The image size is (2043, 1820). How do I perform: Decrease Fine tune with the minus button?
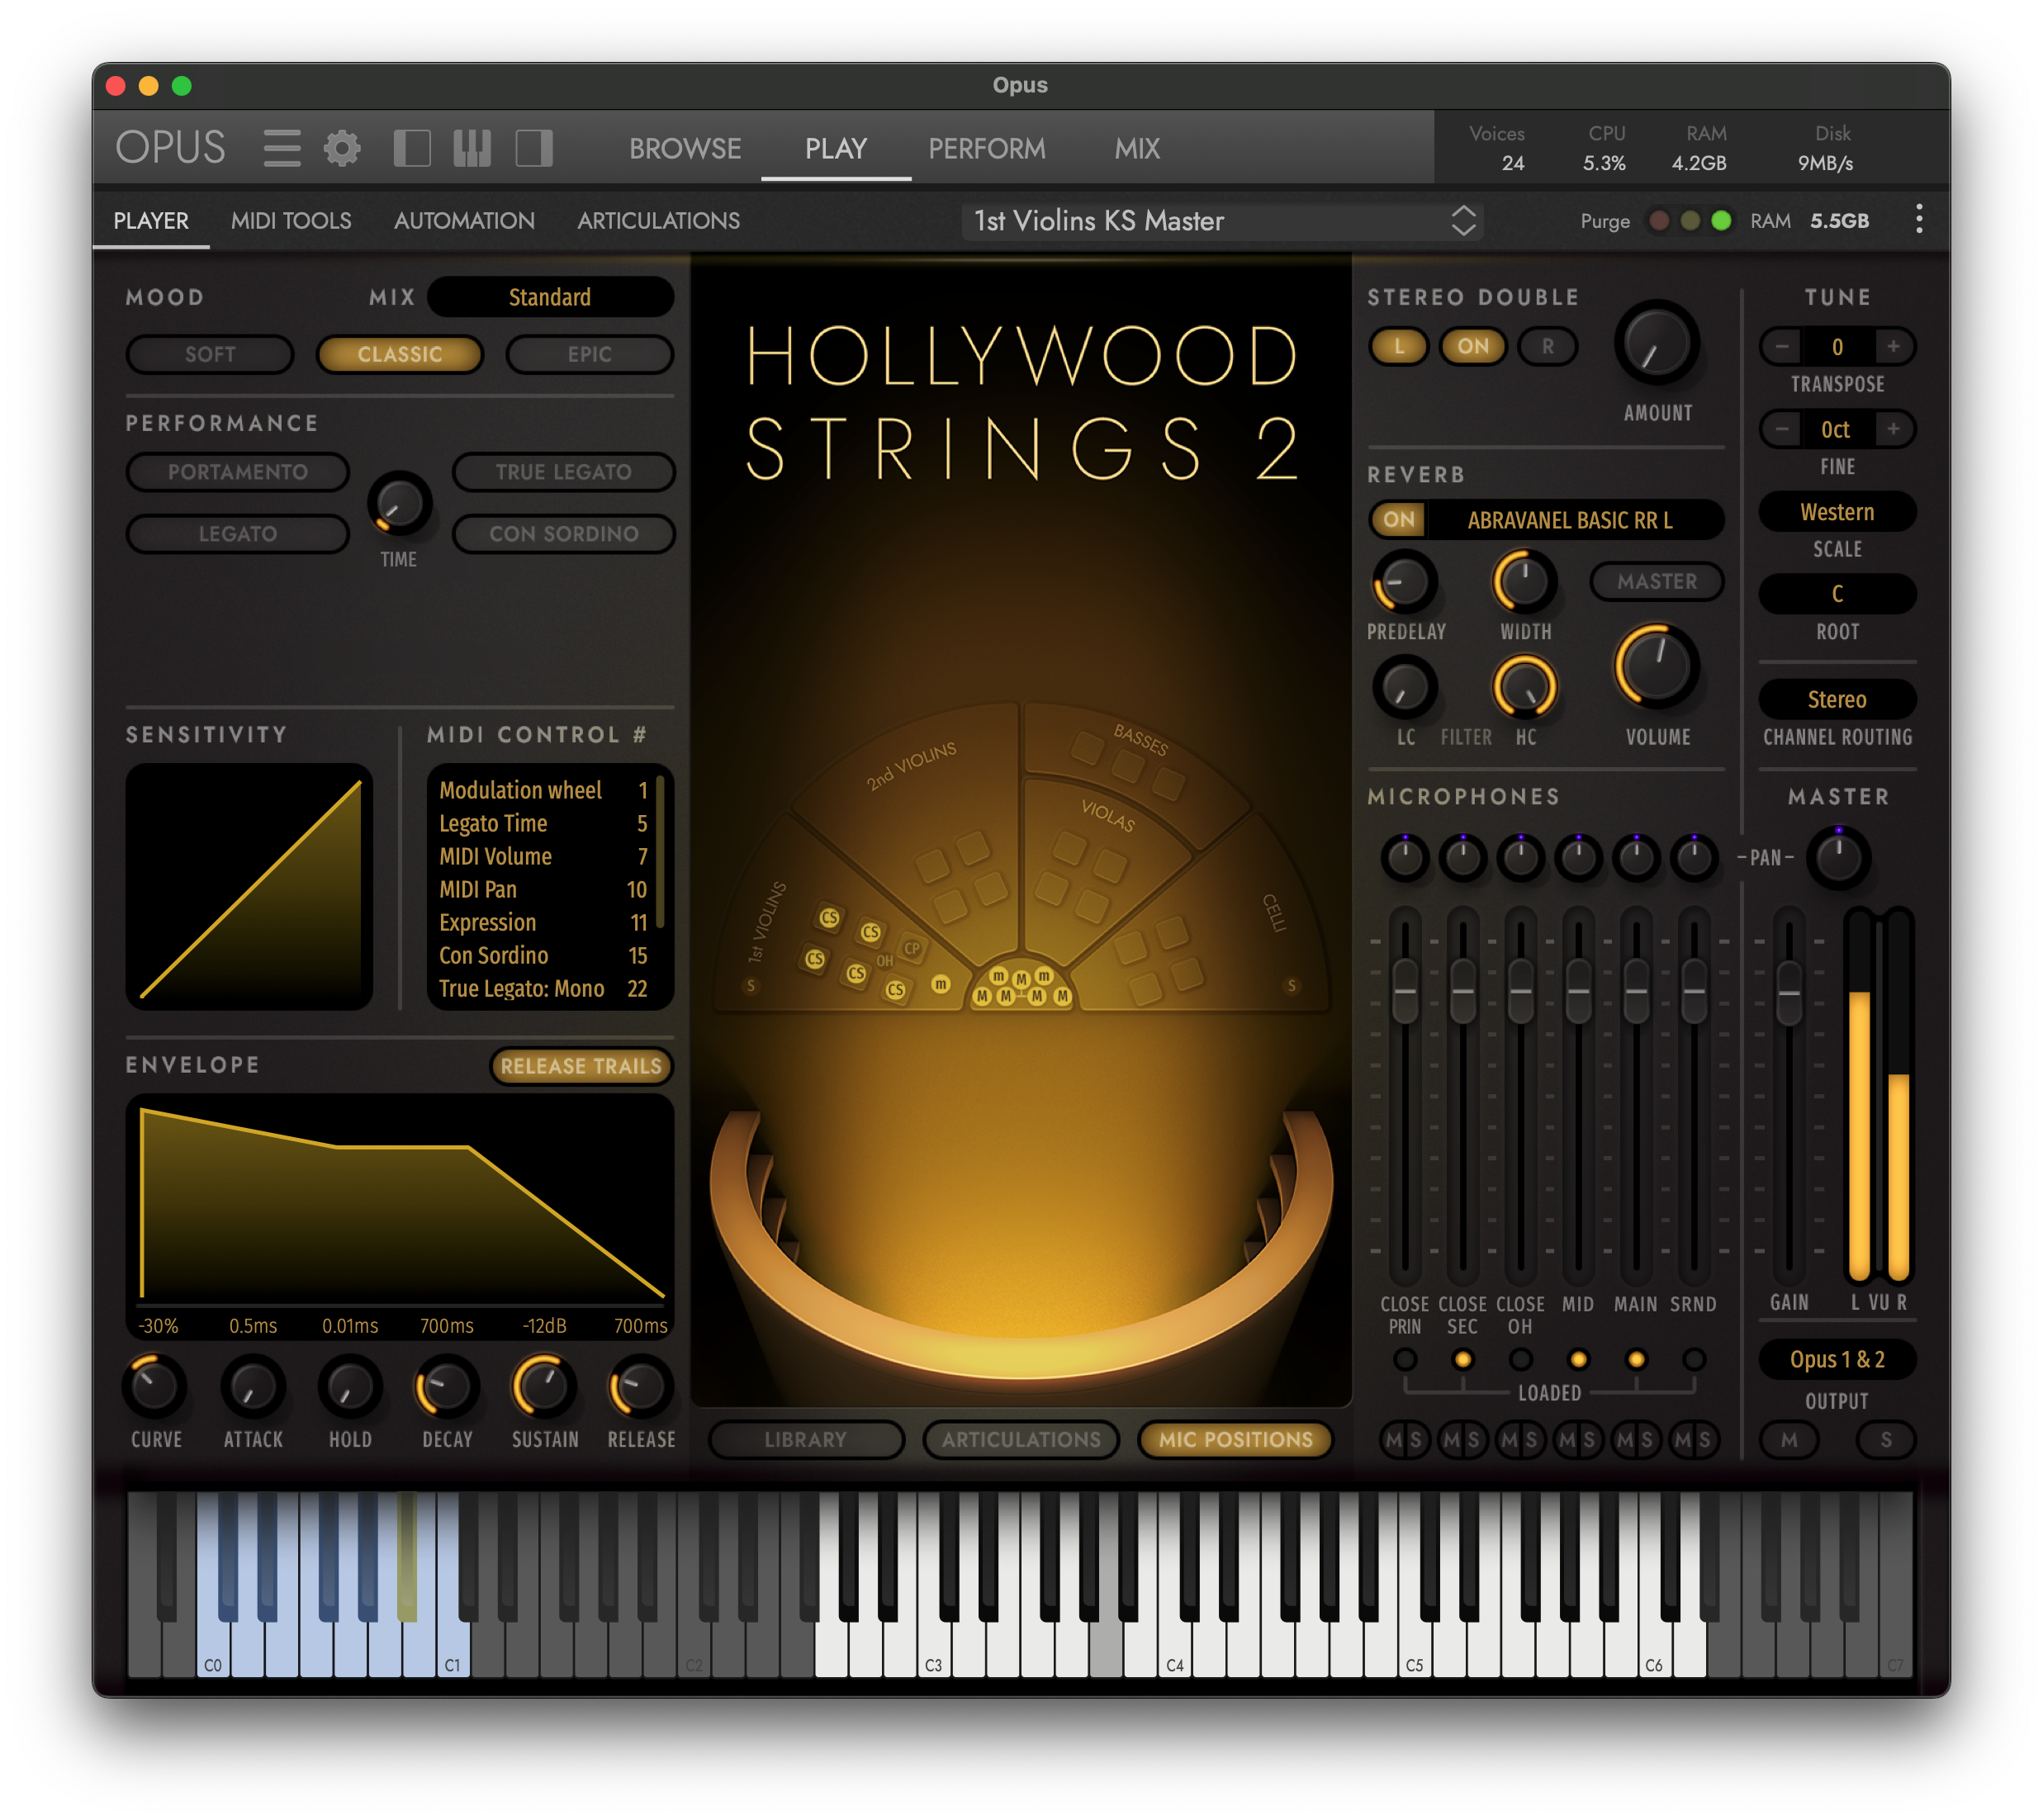coord(1782,430)
